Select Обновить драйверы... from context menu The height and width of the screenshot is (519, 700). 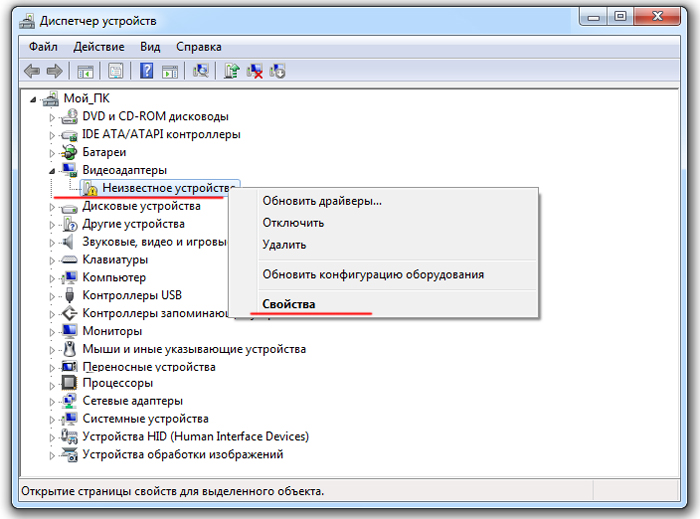322,201
